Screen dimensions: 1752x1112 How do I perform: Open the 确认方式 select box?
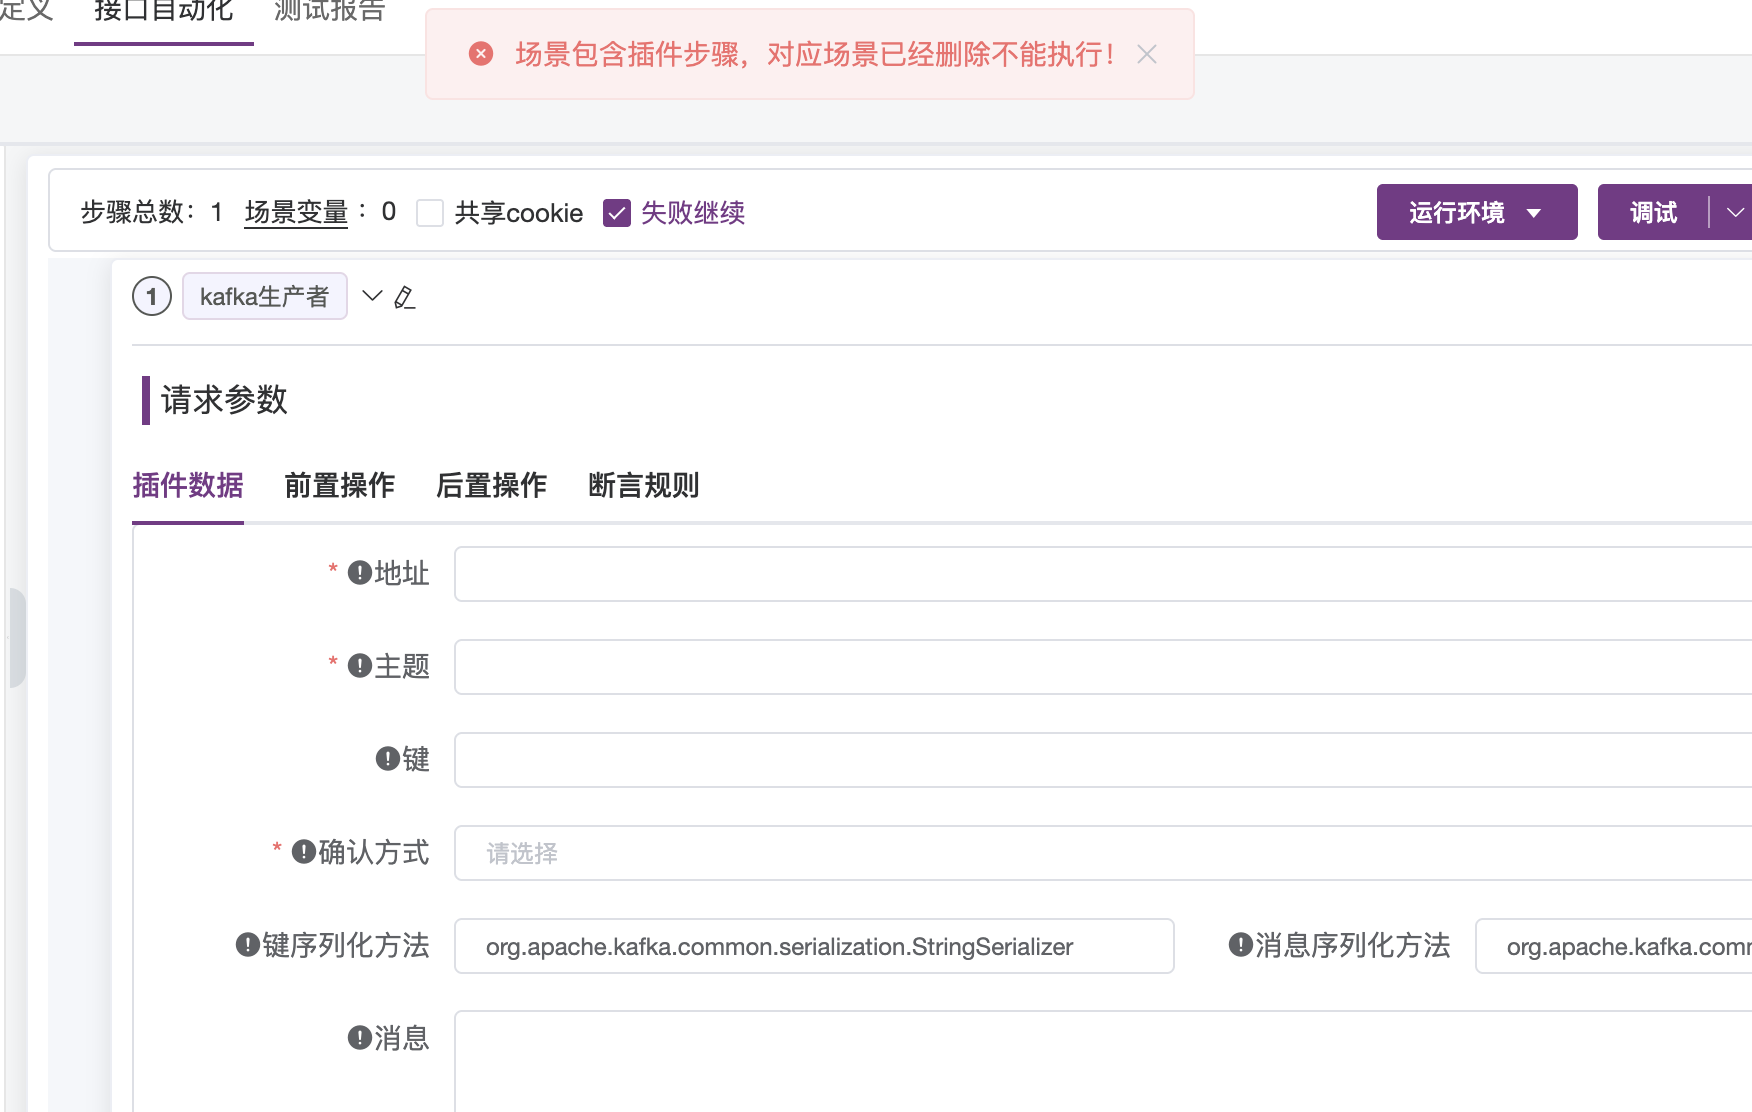click(x=1103, y=853)
